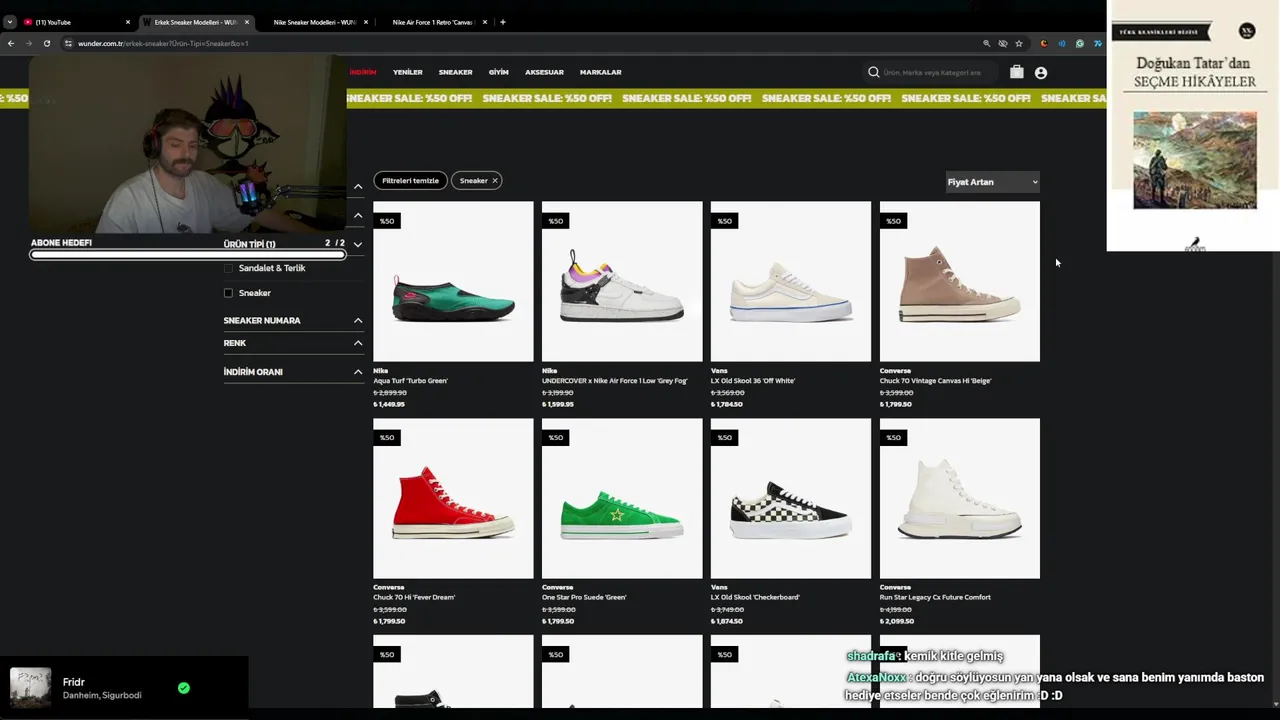Expand the SNEAKER NUMARA filter section
Screen dimensions: 1280x720
click(293, 320)
